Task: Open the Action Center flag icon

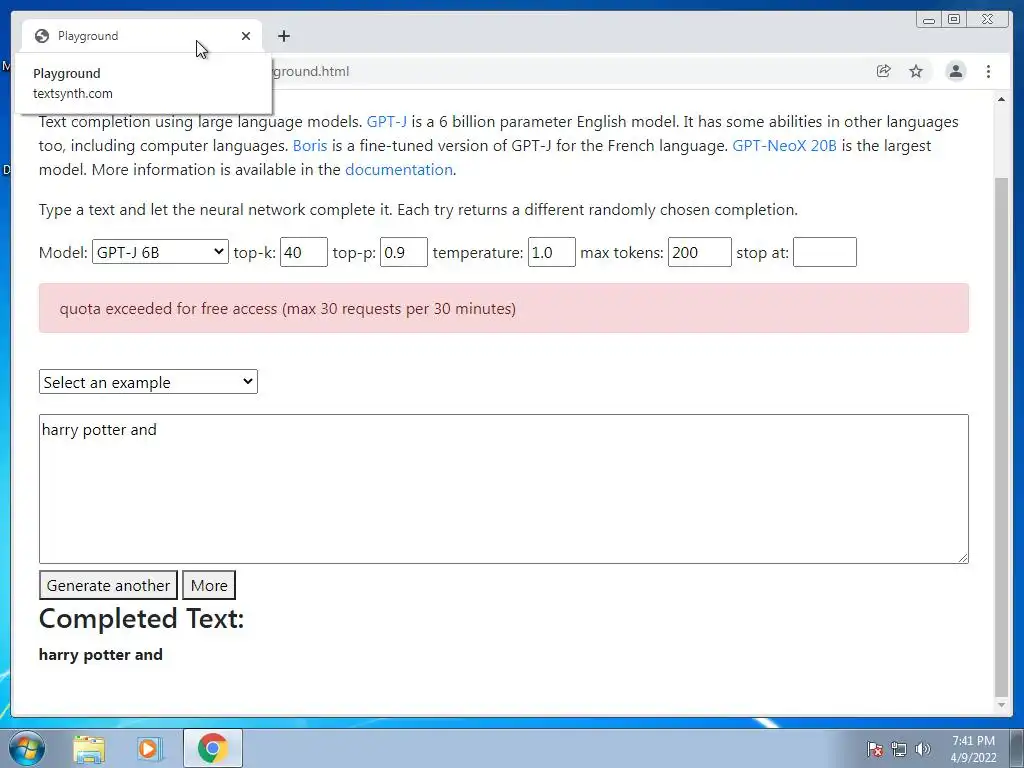Action: (x=874, y=749)
